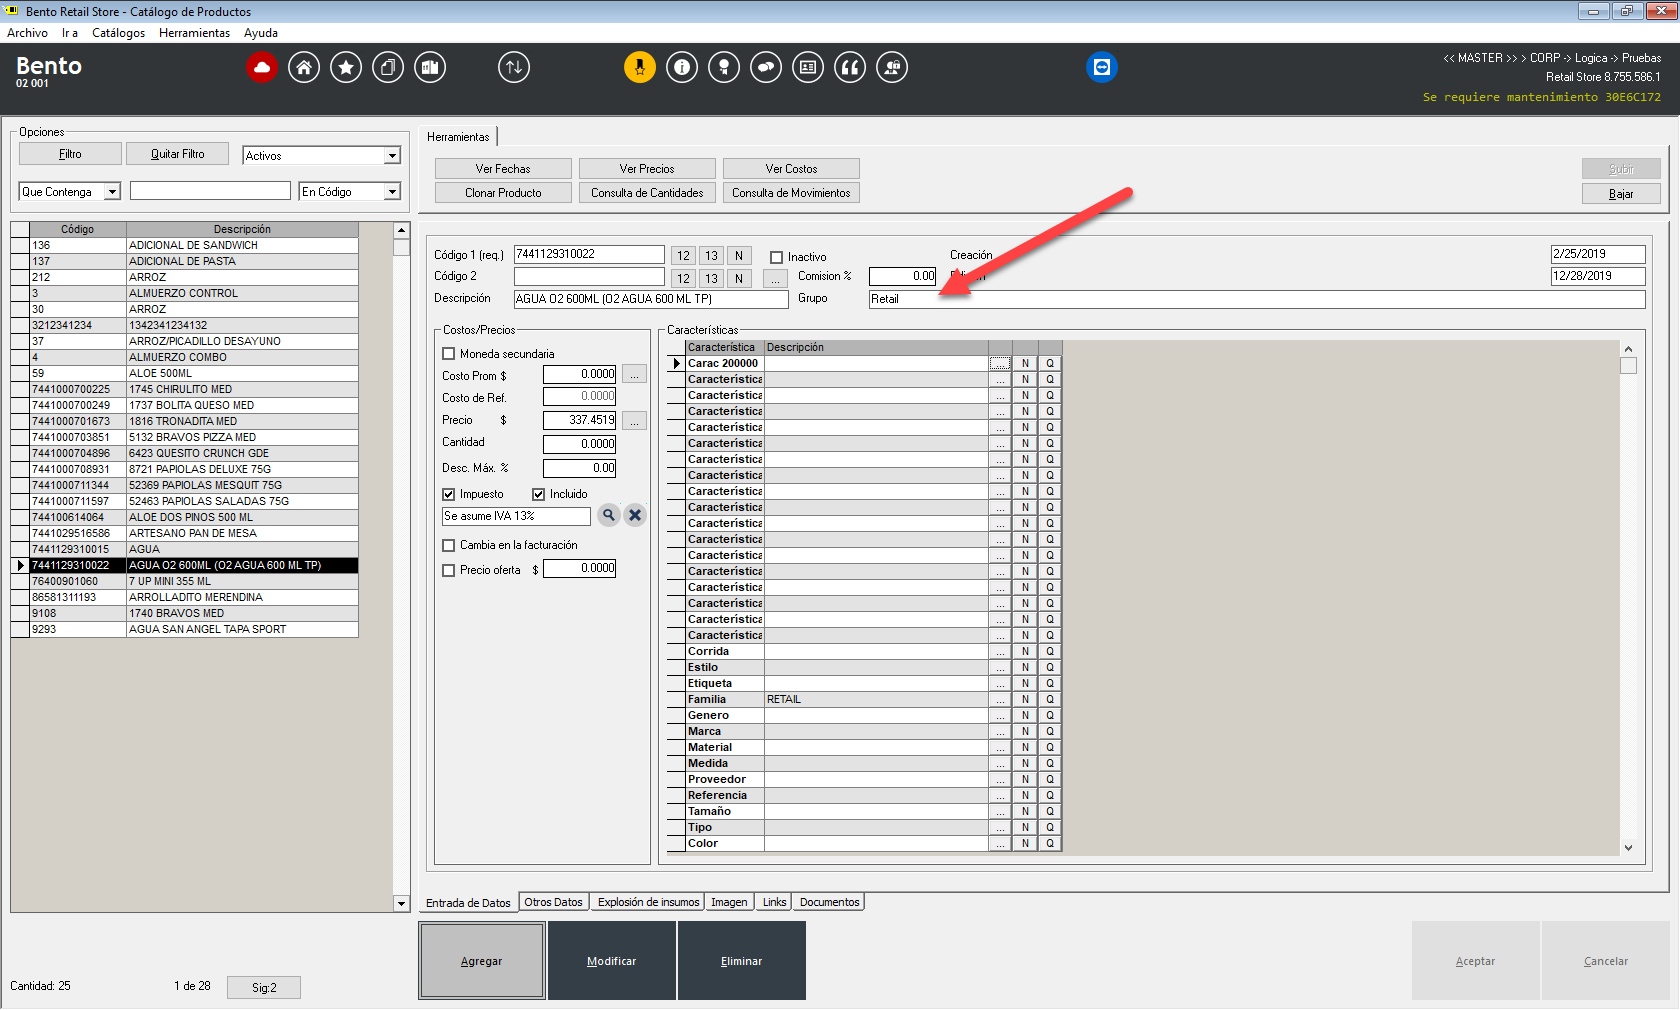The height and width of the screenshot is (1010, 1680).
Task: Click ellipsis button beside Código 2 format
Action: (775, 278)
